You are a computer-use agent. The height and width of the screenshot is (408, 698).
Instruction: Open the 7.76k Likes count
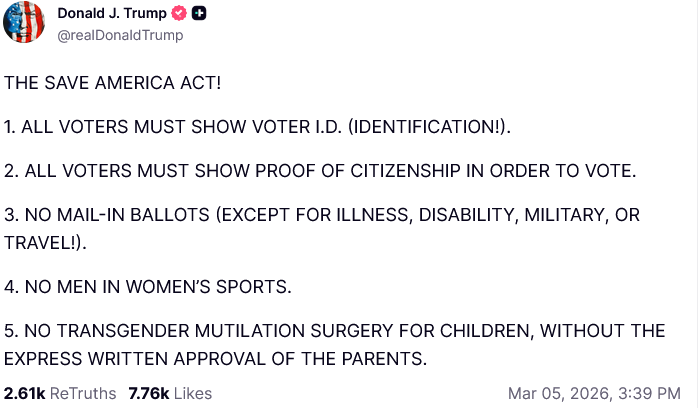coord(149,394)
